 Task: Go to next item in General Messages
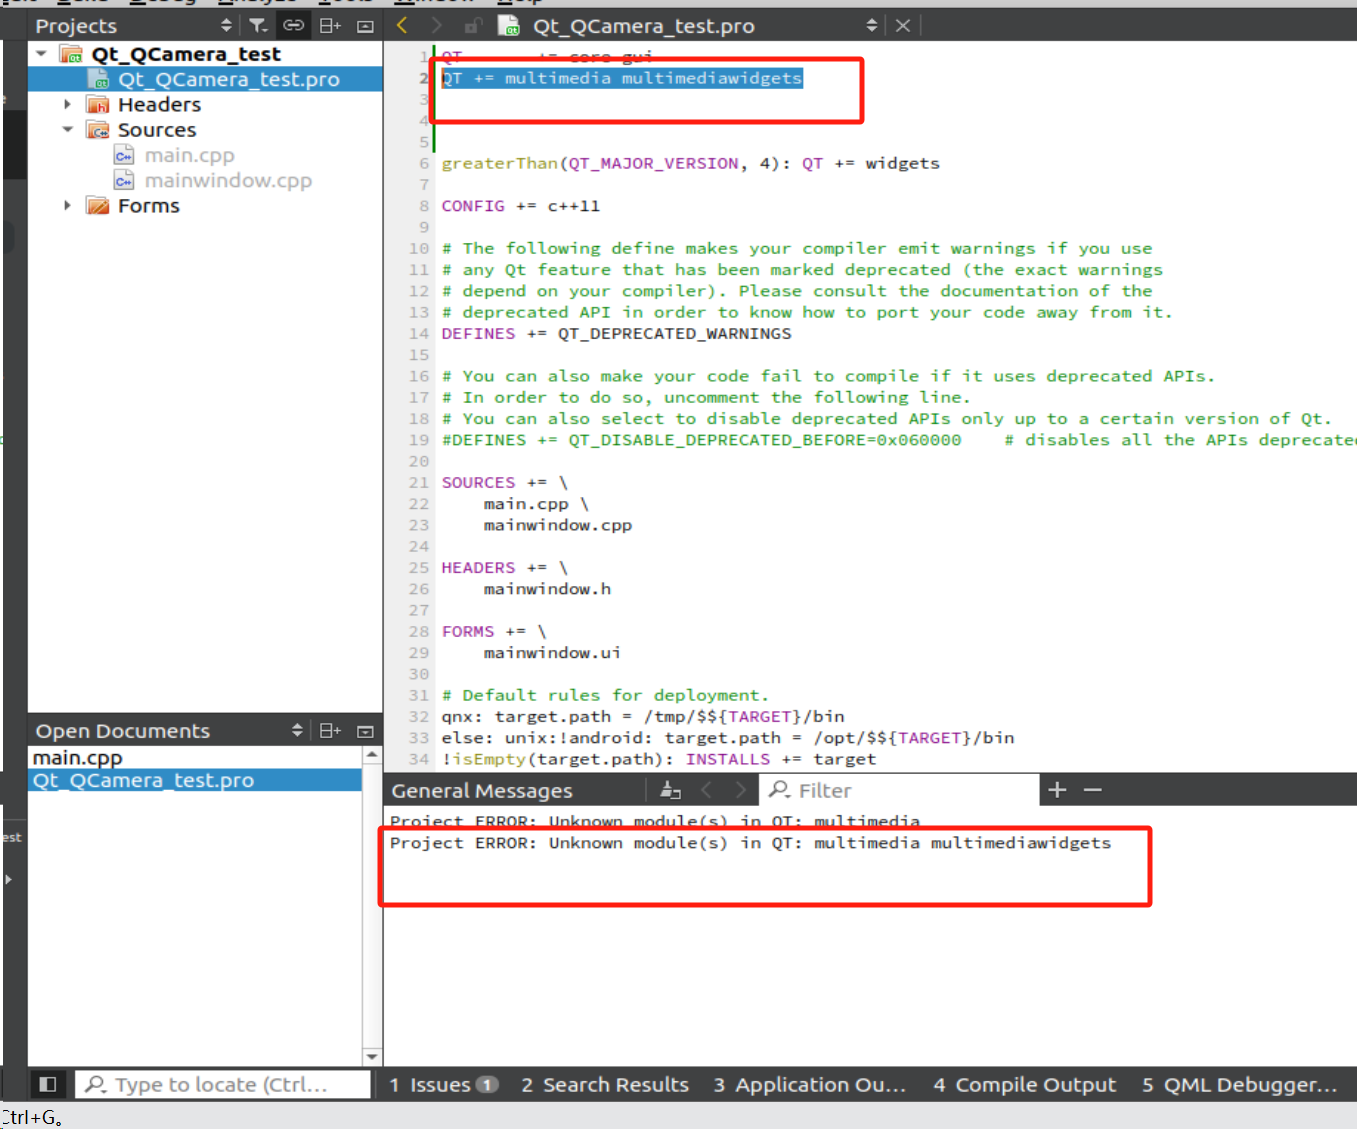tap(741, 790)
